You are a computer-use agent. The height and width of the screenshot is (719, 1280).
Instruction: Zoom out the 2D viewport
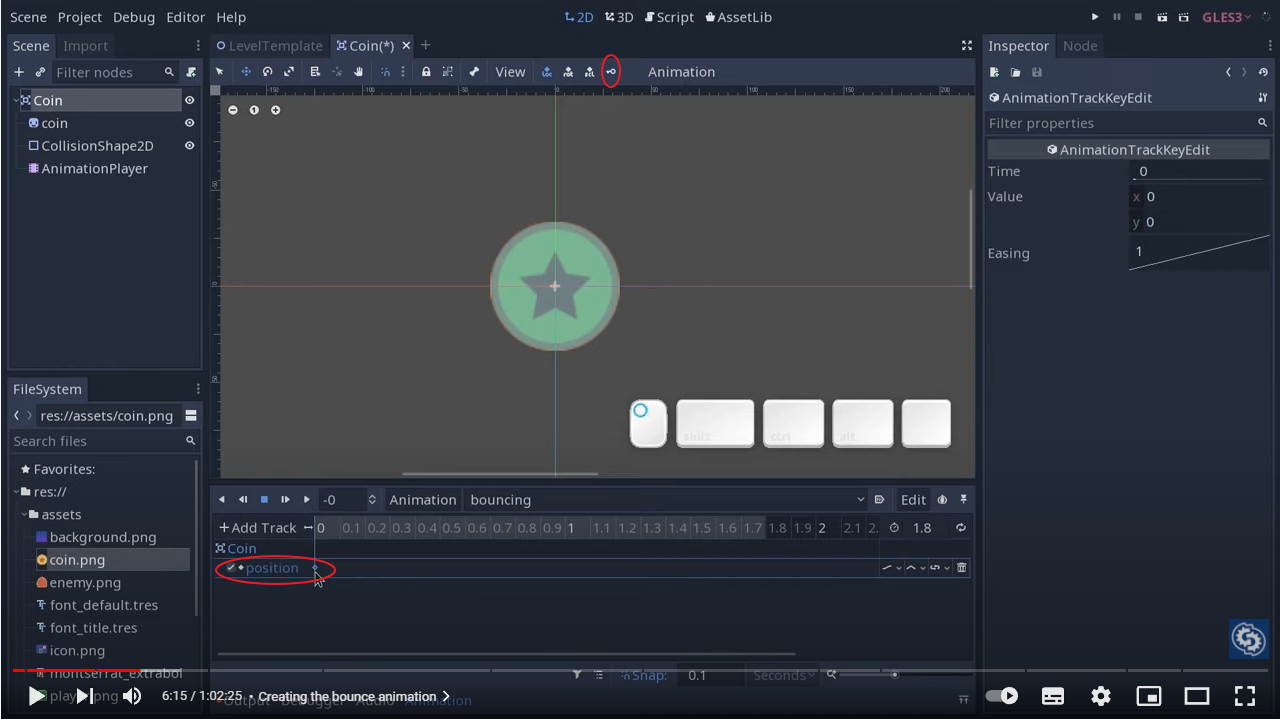pyautogui.click(x=233, y=110)
